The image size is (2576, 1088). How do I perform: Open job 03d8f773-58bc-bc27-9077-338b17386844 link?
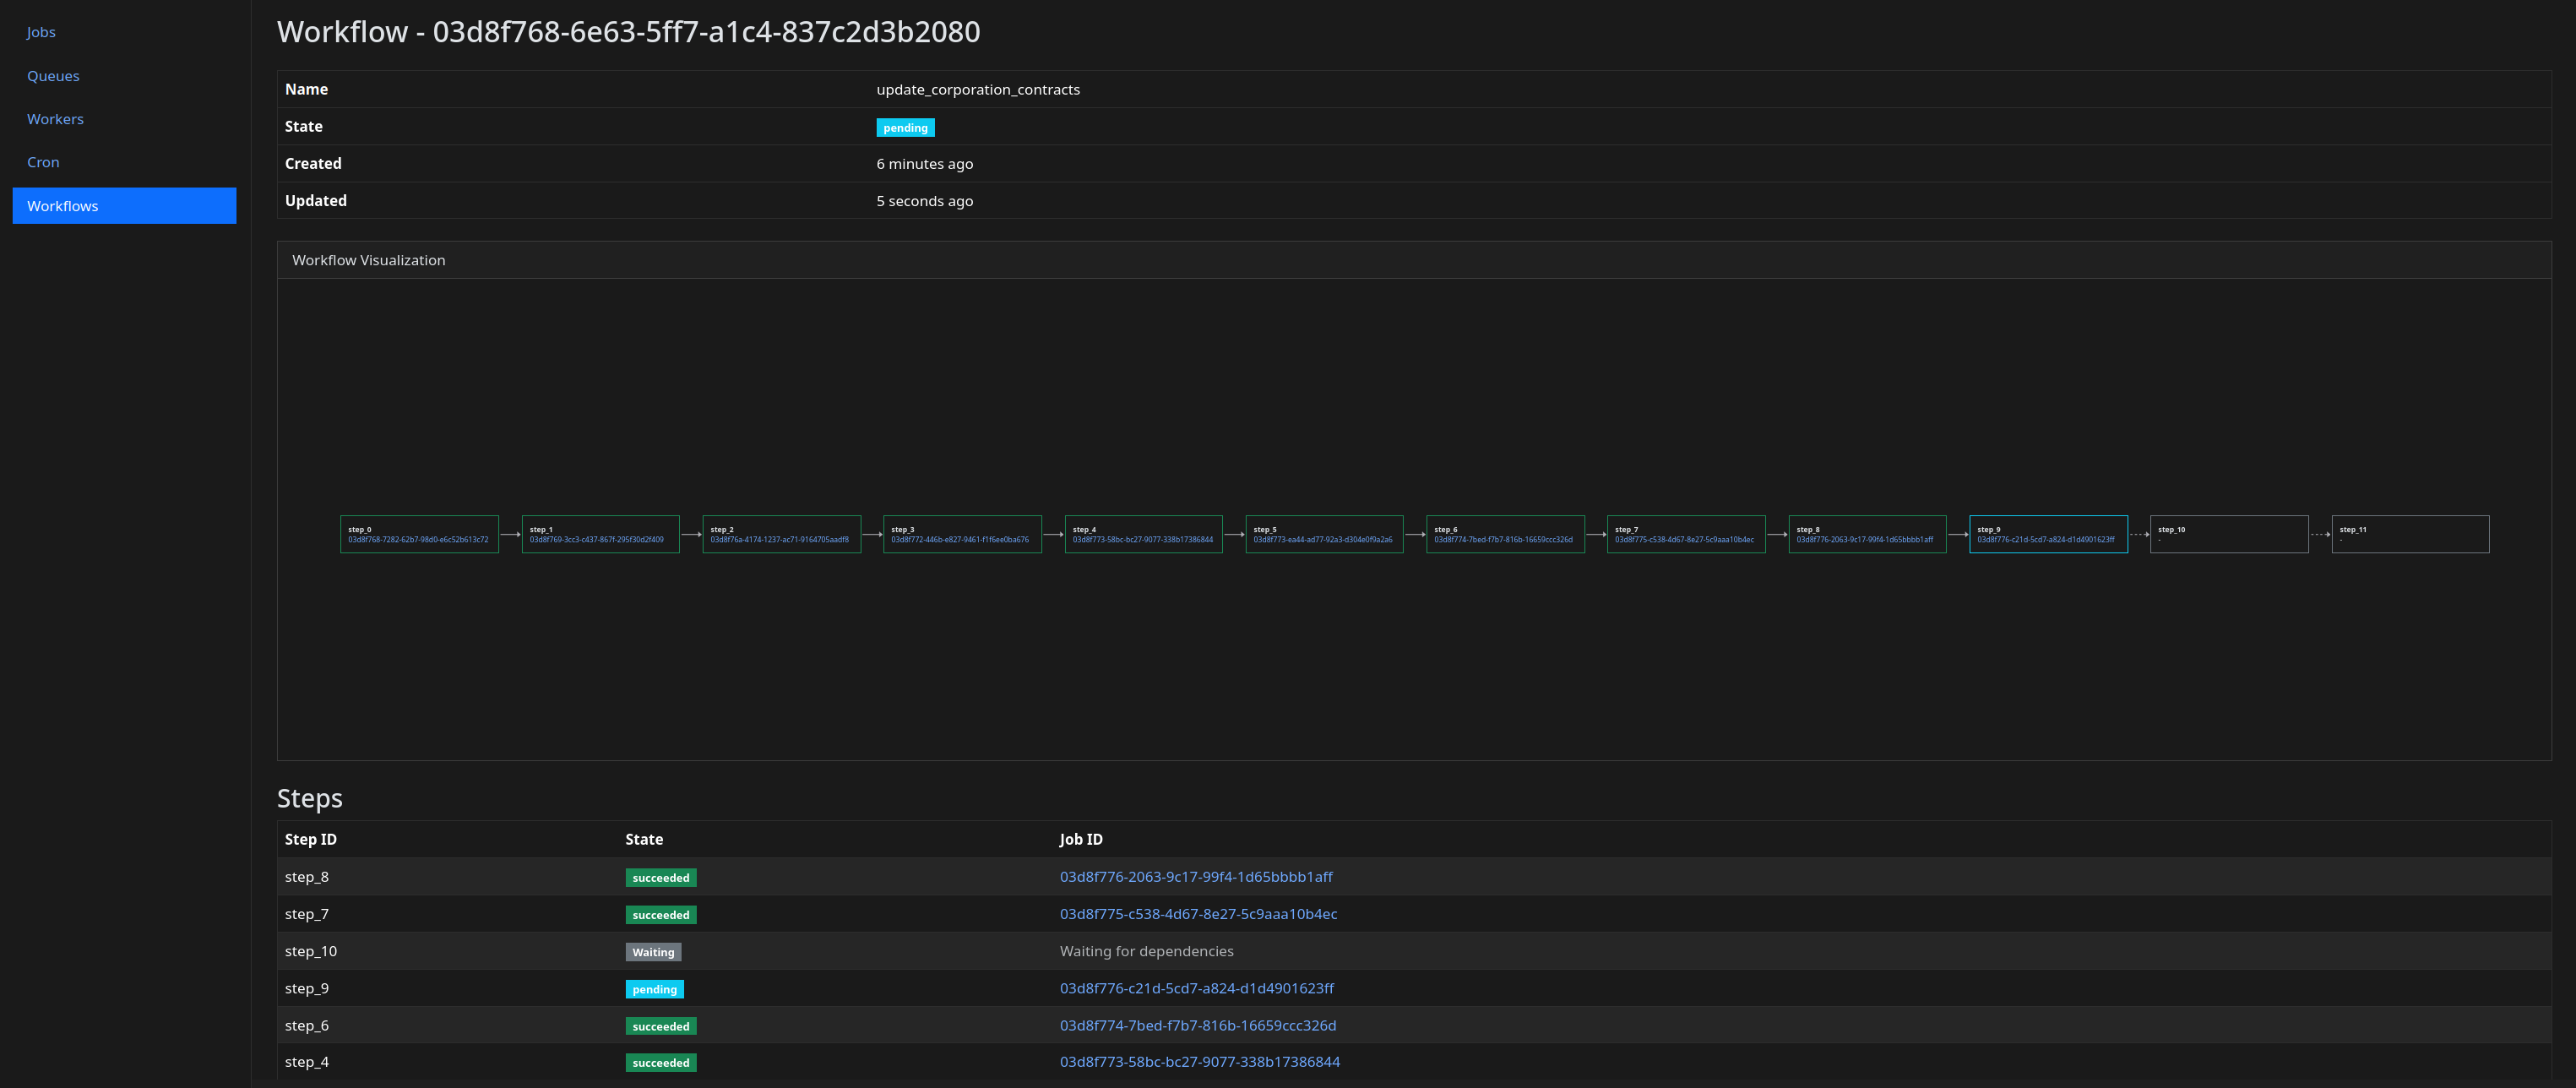coord(1200,1062)
